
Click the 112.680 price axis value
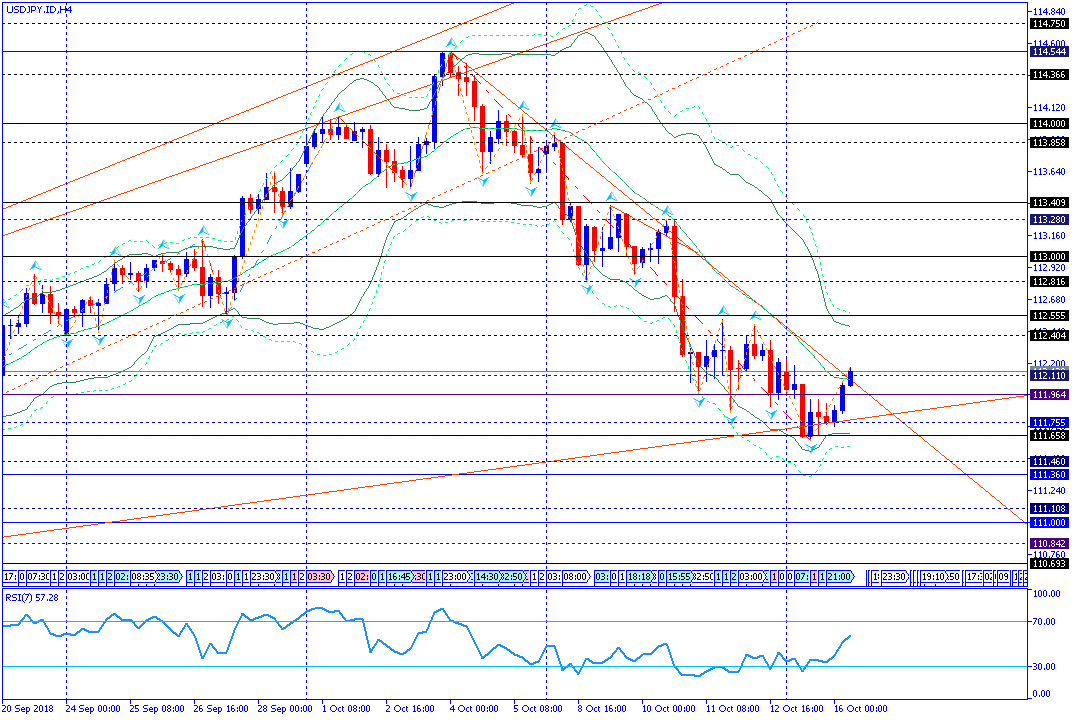(x=1050, y=300)
